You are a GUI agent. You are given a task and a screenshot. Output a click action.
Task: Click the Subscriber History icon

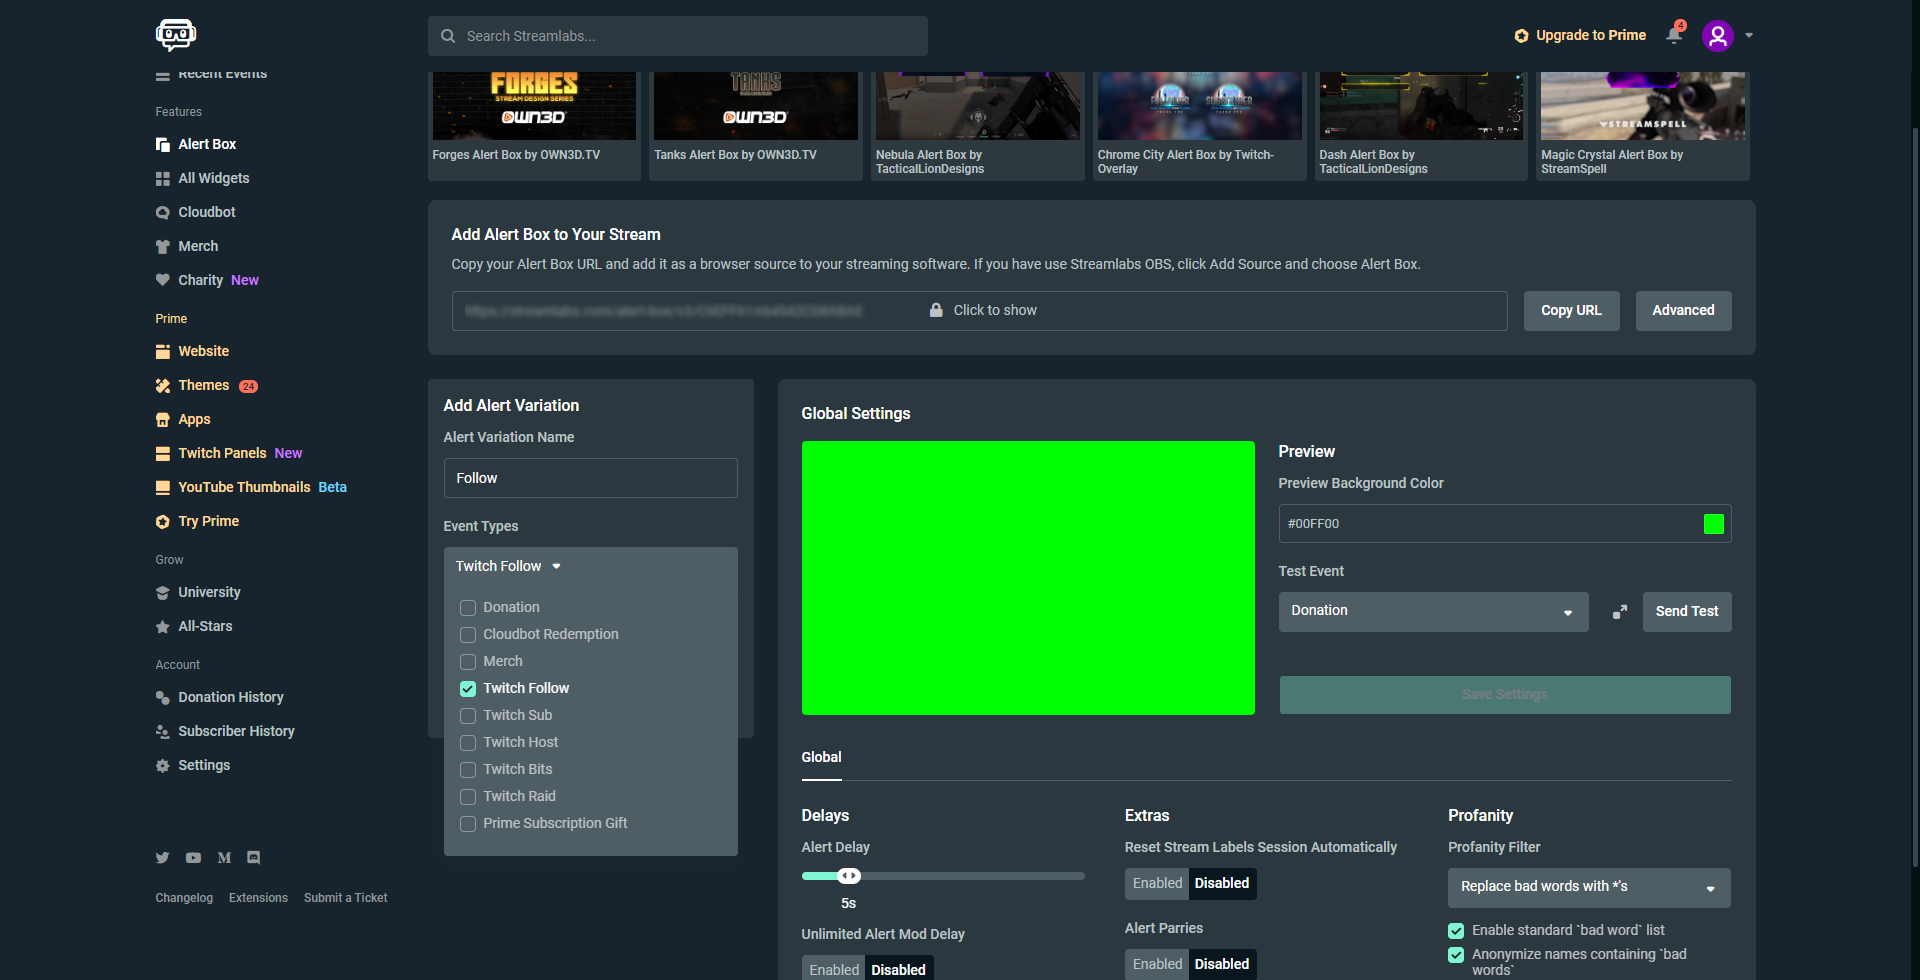click(x=163, y=732)
